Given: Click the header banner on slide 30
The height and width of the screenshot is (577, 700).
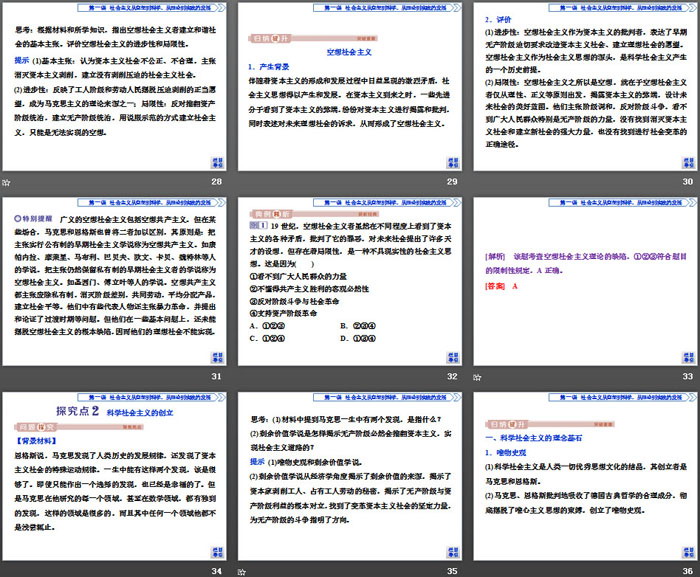Looking at the screenshot, I should [585, 8].
